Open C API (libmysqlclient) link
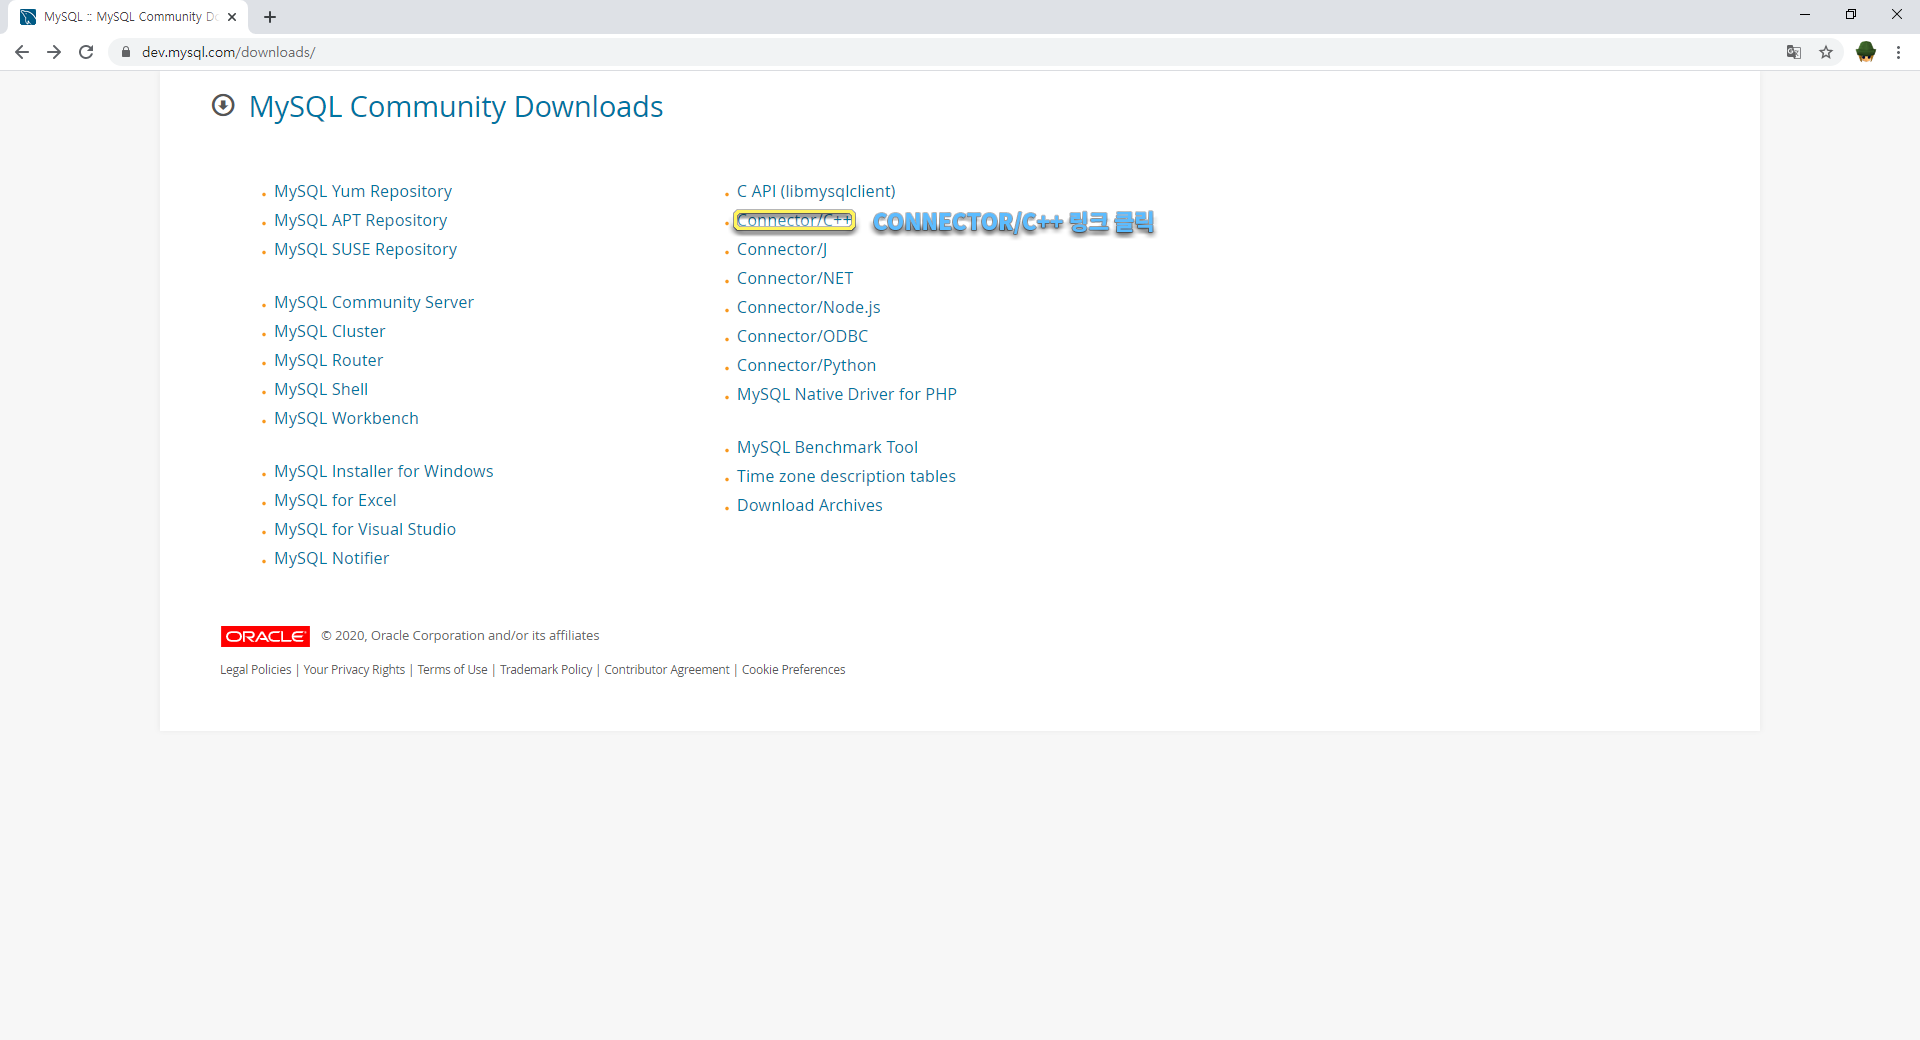 tap(816, 191)
